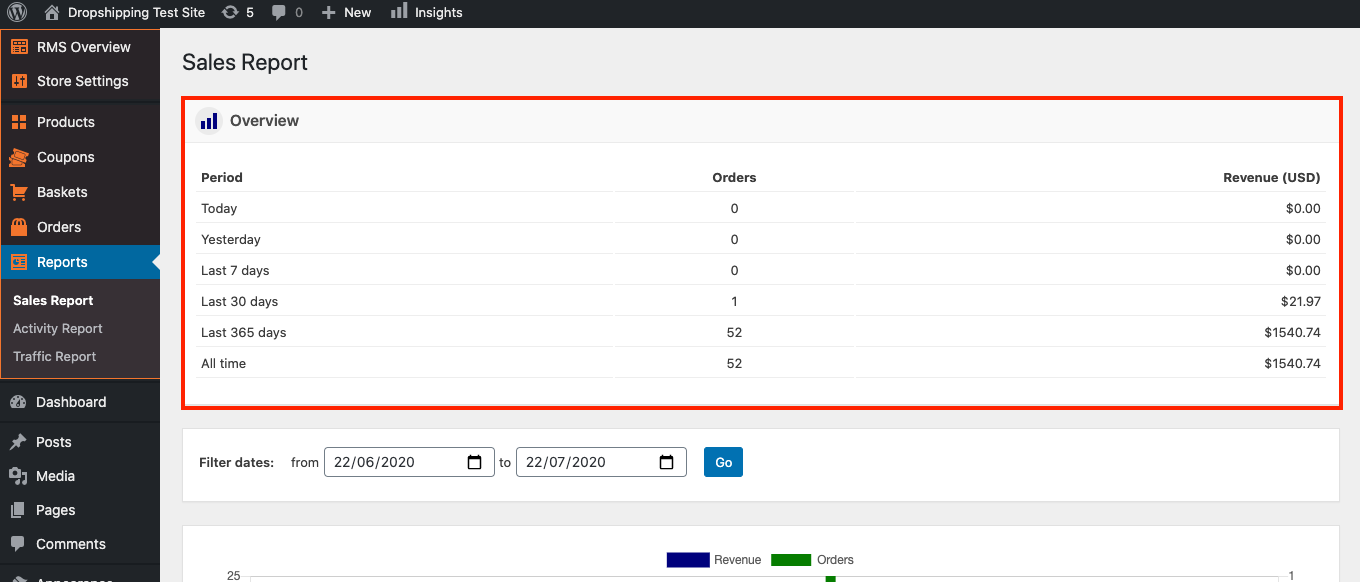The width and height of the screenshot is (1360, 582).
Task: Click Insights text in the admin bar
Action: point(438,13)
